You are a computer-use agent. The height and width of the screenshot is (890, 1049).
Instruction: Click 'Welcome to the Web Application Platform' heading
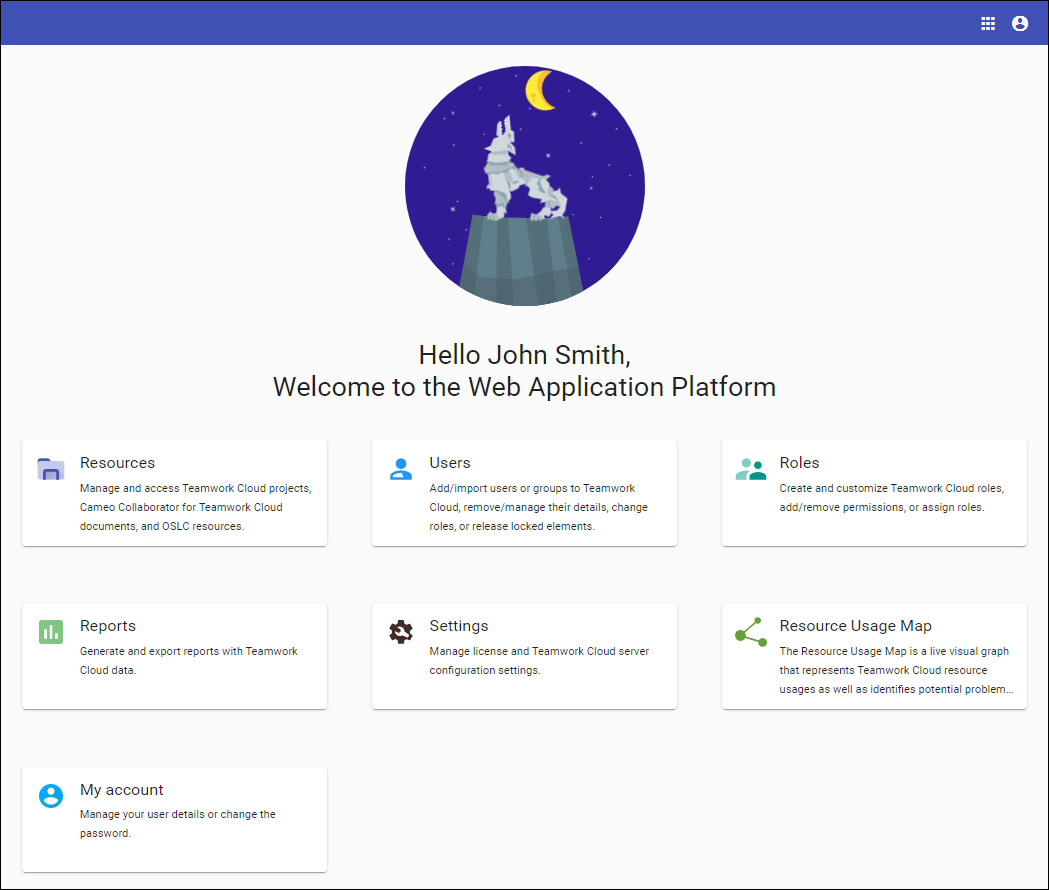524,387
